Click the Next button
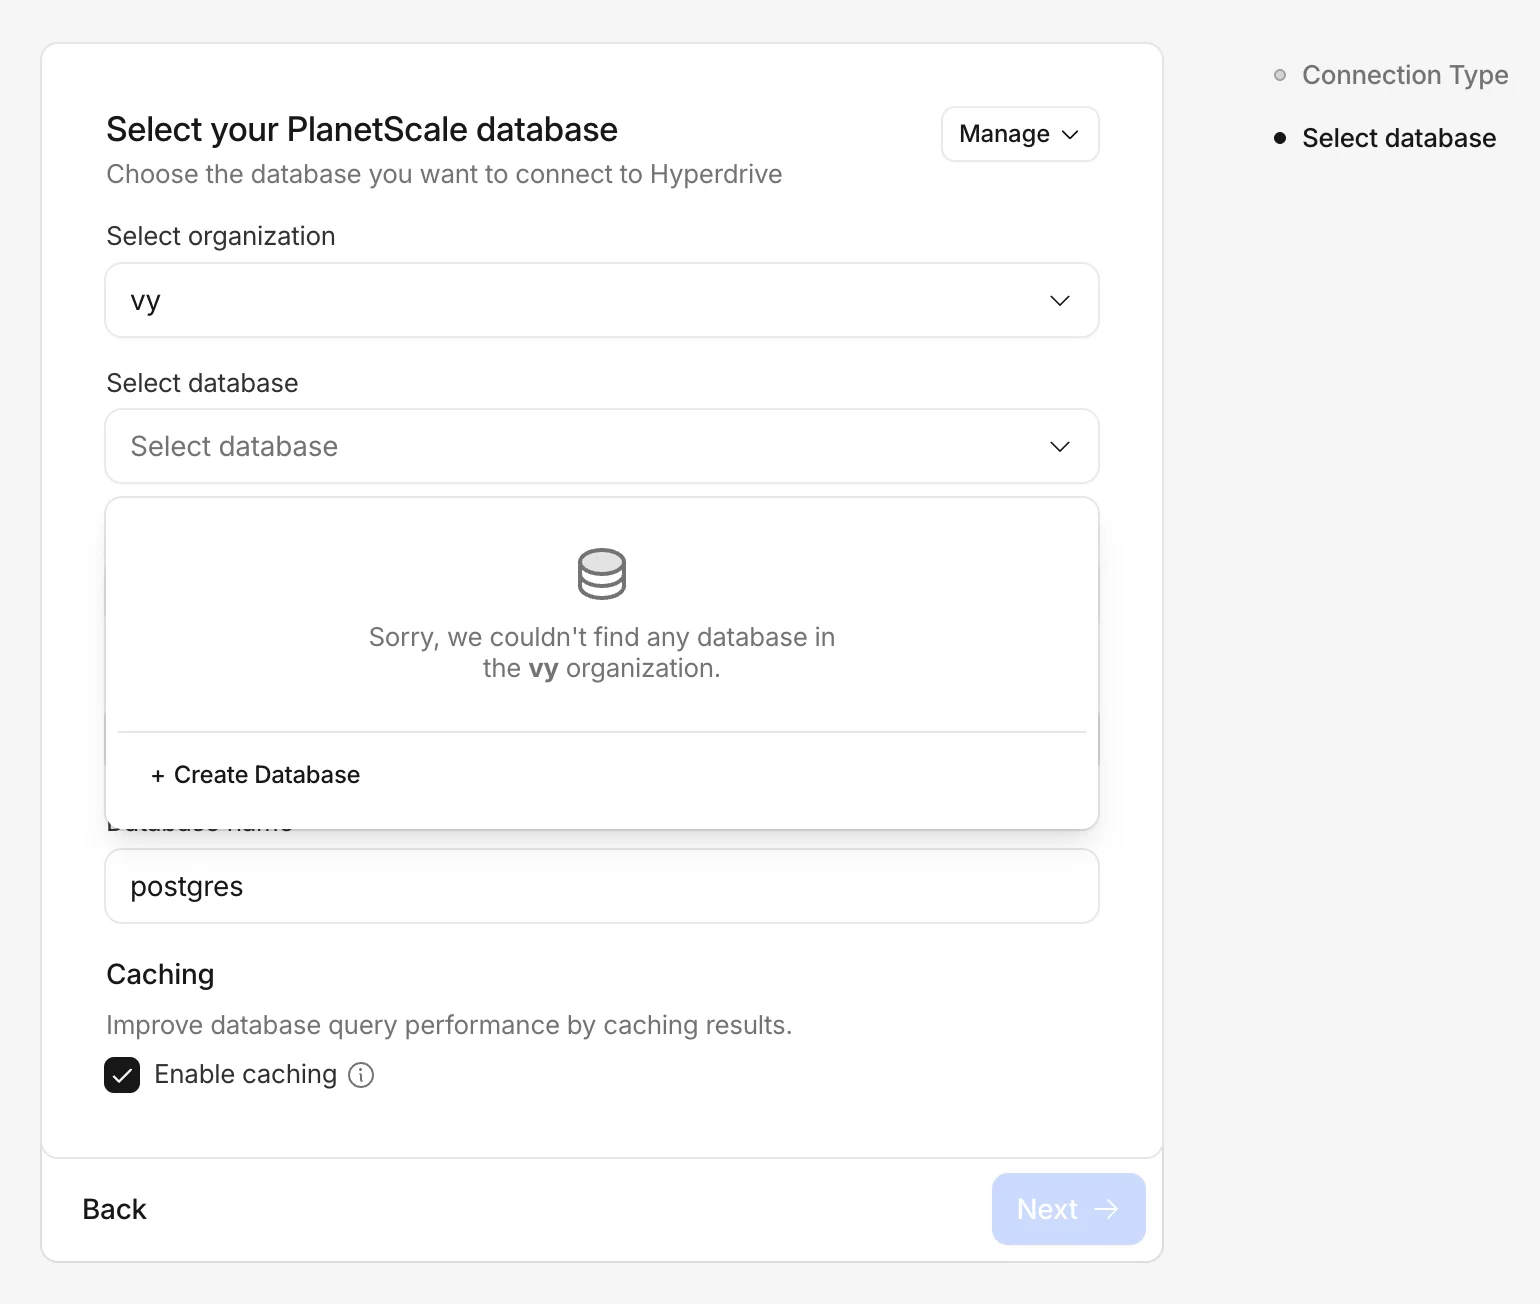Image resolution: width=1540 pixels, height=1304 pixels. click(x=1068, y=1209)
